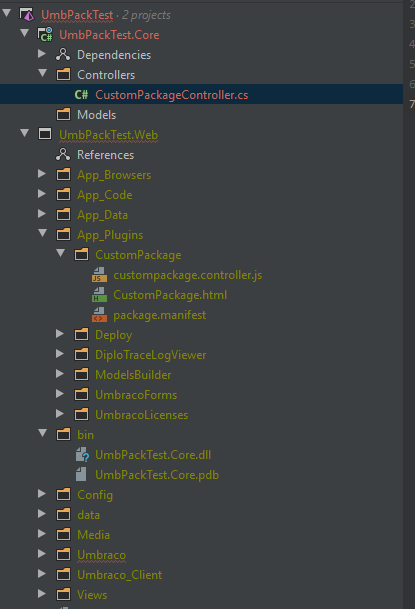The image size is (415, 609).
Task: Collapse the App_Plugins folder
Action: [x=43, y=233]
